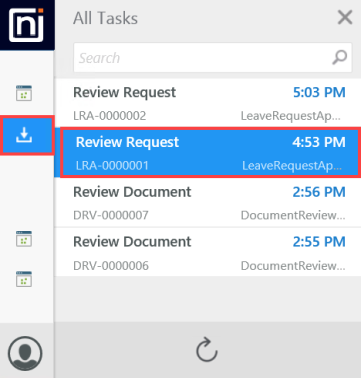Click the 2:55 PM timestamp
The width and height of the screenshot is (361, 378).
pos(319,242)
